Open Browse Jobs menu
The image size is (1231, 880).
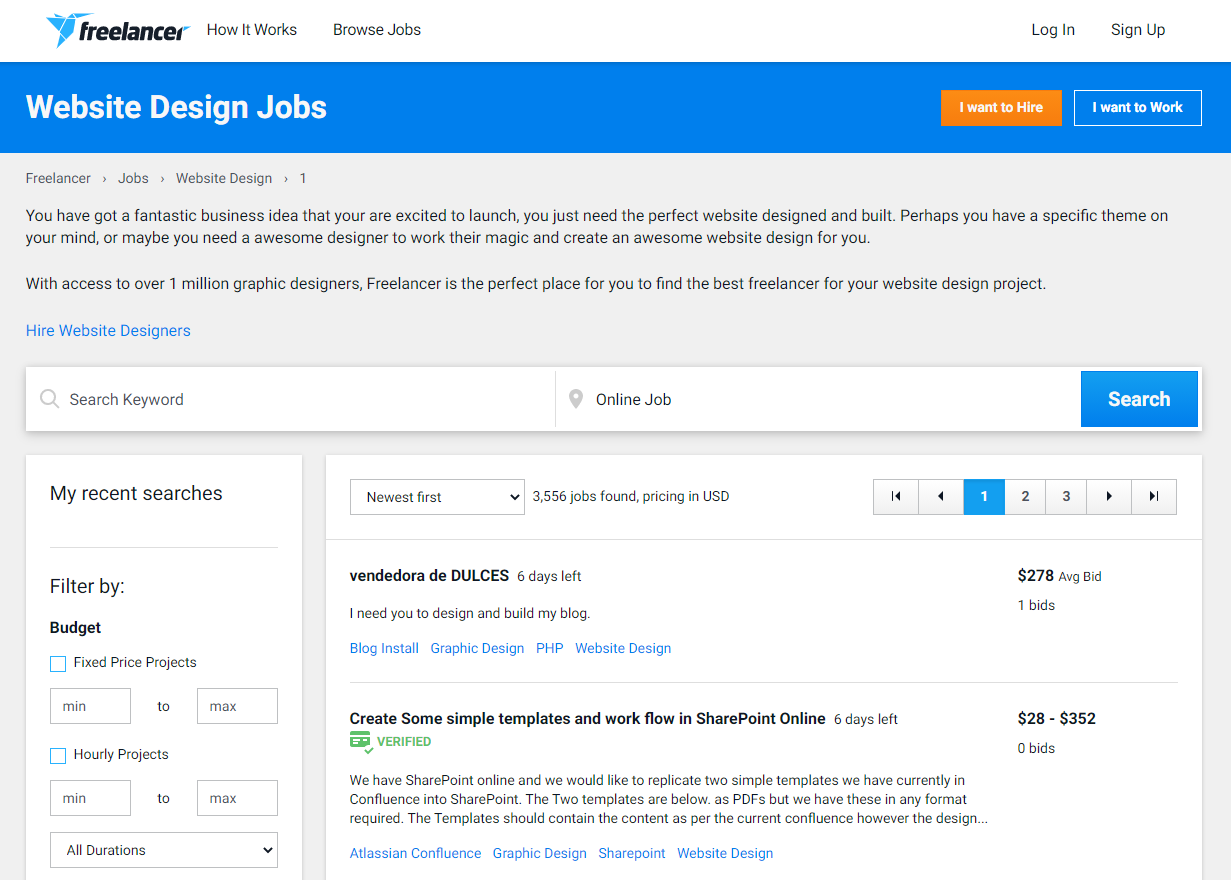point(377,30)
